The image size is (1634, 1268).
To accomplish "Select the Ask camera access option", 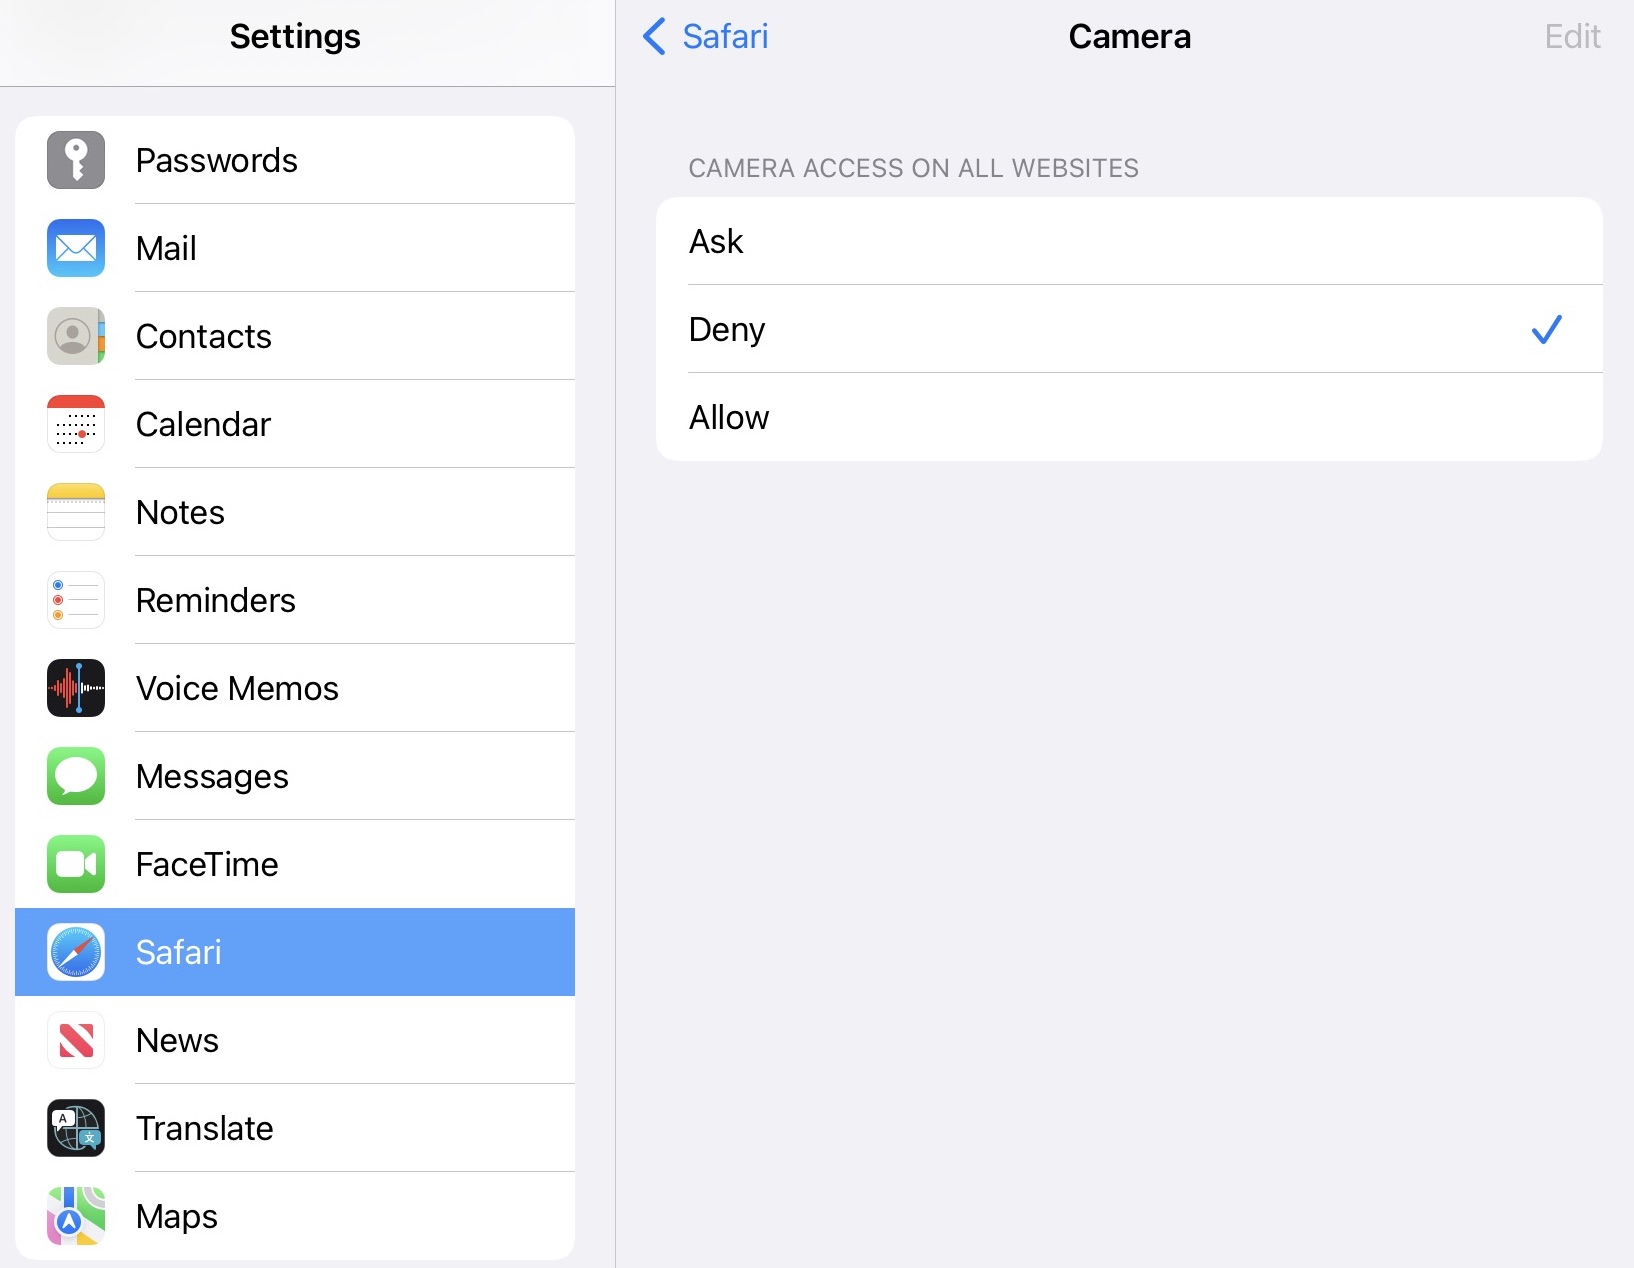I will click(x=1129, y=241).
